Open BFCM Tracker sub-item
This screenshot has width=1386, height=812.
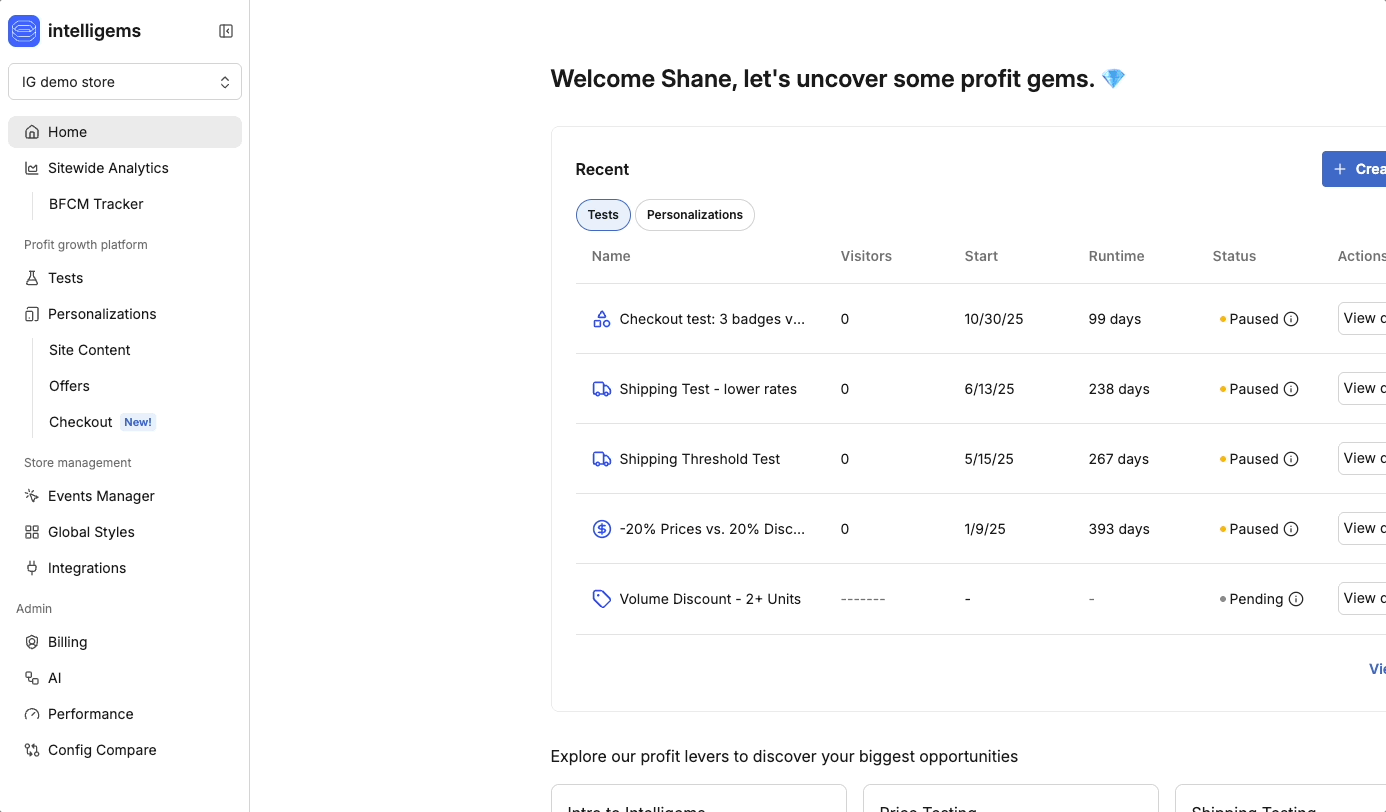click(96, 204)
